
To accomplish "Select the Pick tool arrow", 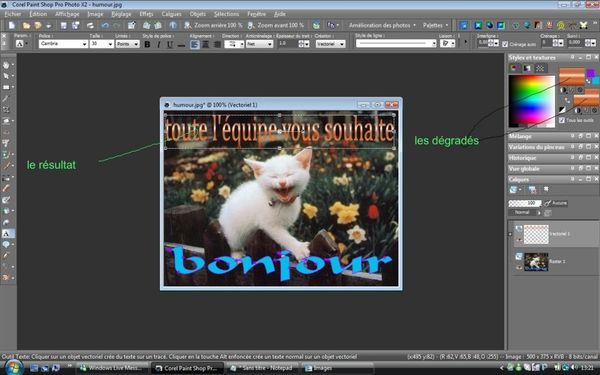I will [x=6, y=76].
